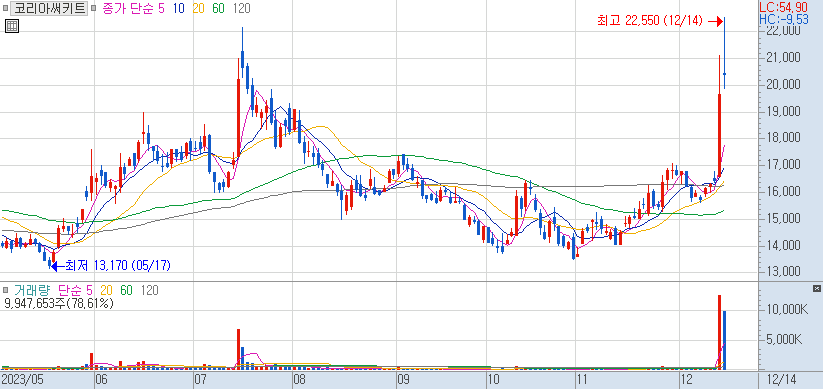This screenshot has height=389, width=823.
Task: Select the 20-day price moving average label
Action: (x=199, y=8)
